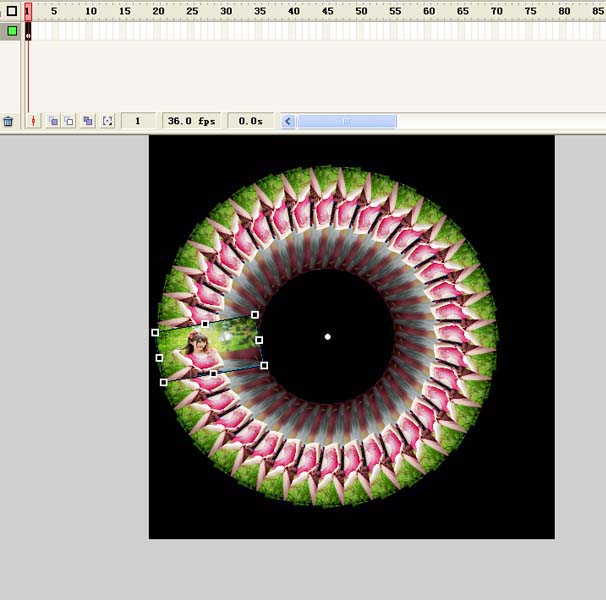Click the bottom-middle transform handle of selection
This screenshot has width=606, height=600.
click(213, 373)
